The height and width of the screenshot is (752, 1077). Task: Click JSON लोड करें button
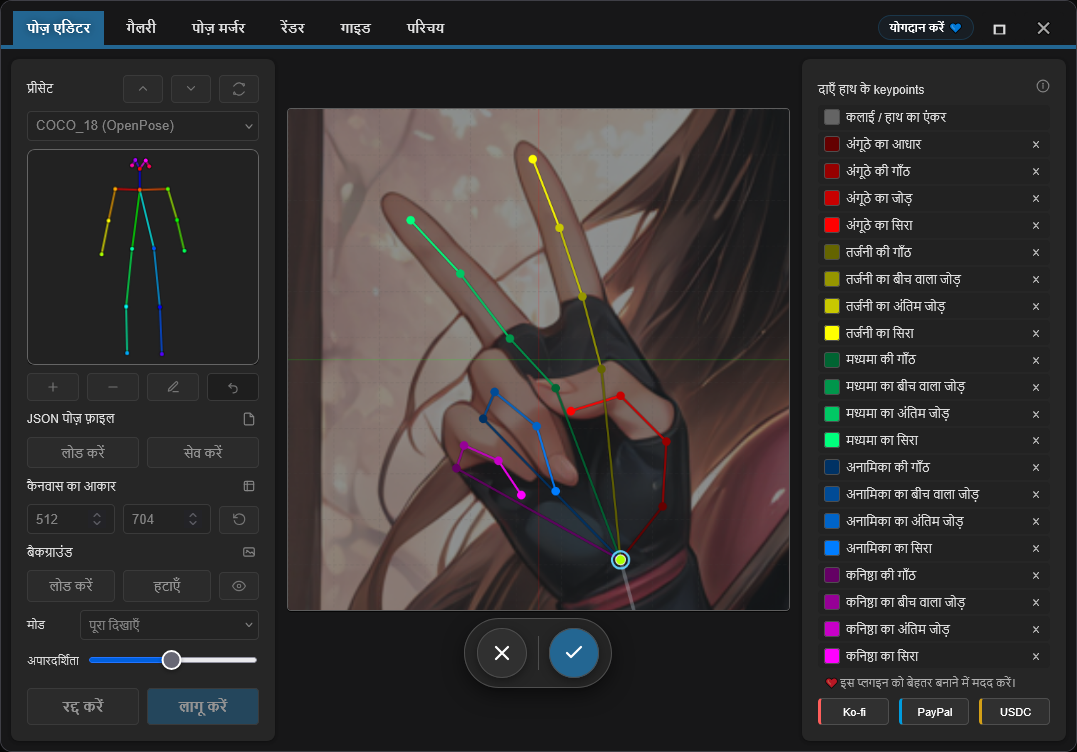(x=83, y=453)
